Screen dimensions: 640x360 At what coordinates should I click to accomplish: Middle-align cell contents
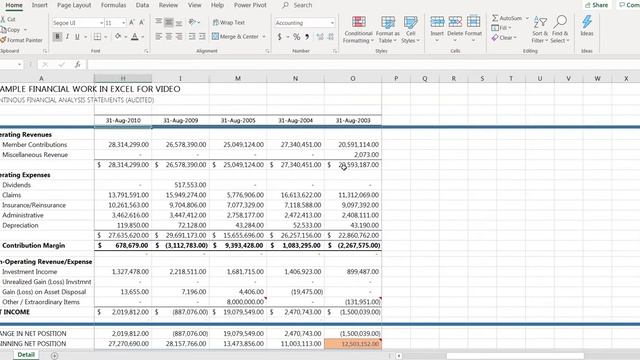tap(169, 22)
